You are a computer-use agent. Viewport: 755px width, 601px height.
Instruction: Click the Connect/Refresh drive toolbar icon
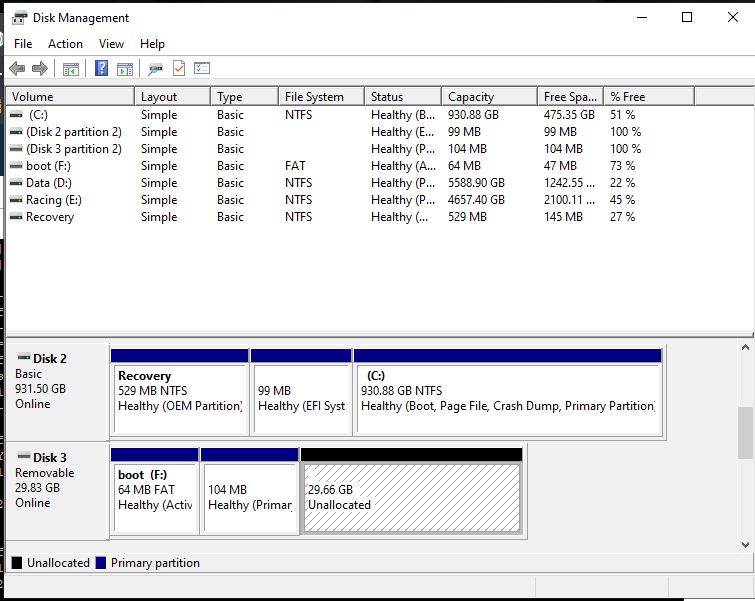tap(156, 69)
